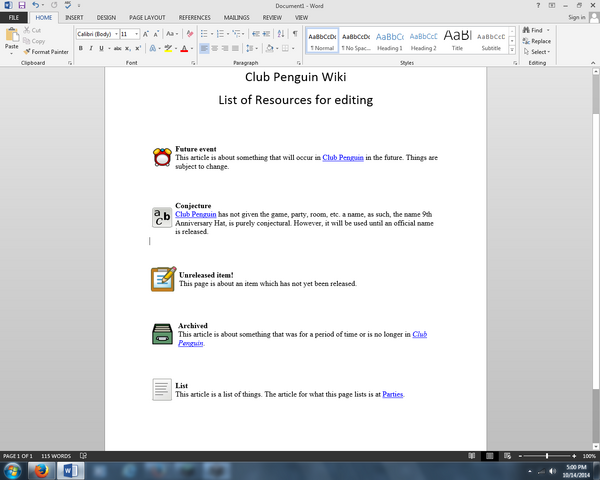Toggle Center paragraph alignment

(x=215, y=48)
